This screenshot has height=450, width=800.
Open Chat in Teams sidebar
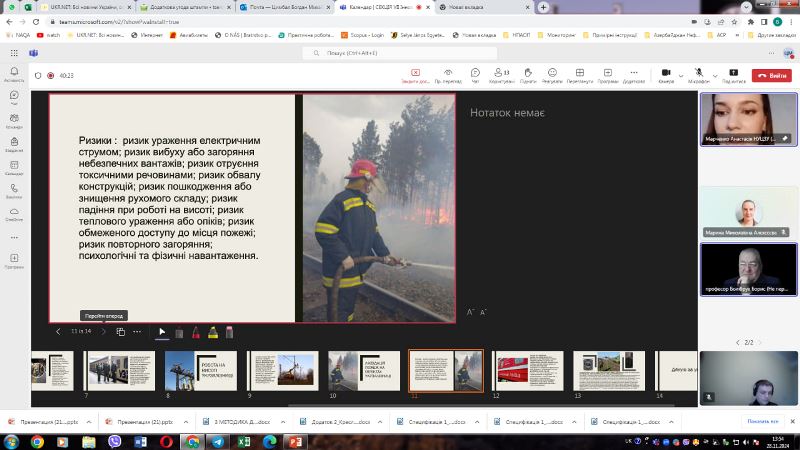tap(14, 98)
